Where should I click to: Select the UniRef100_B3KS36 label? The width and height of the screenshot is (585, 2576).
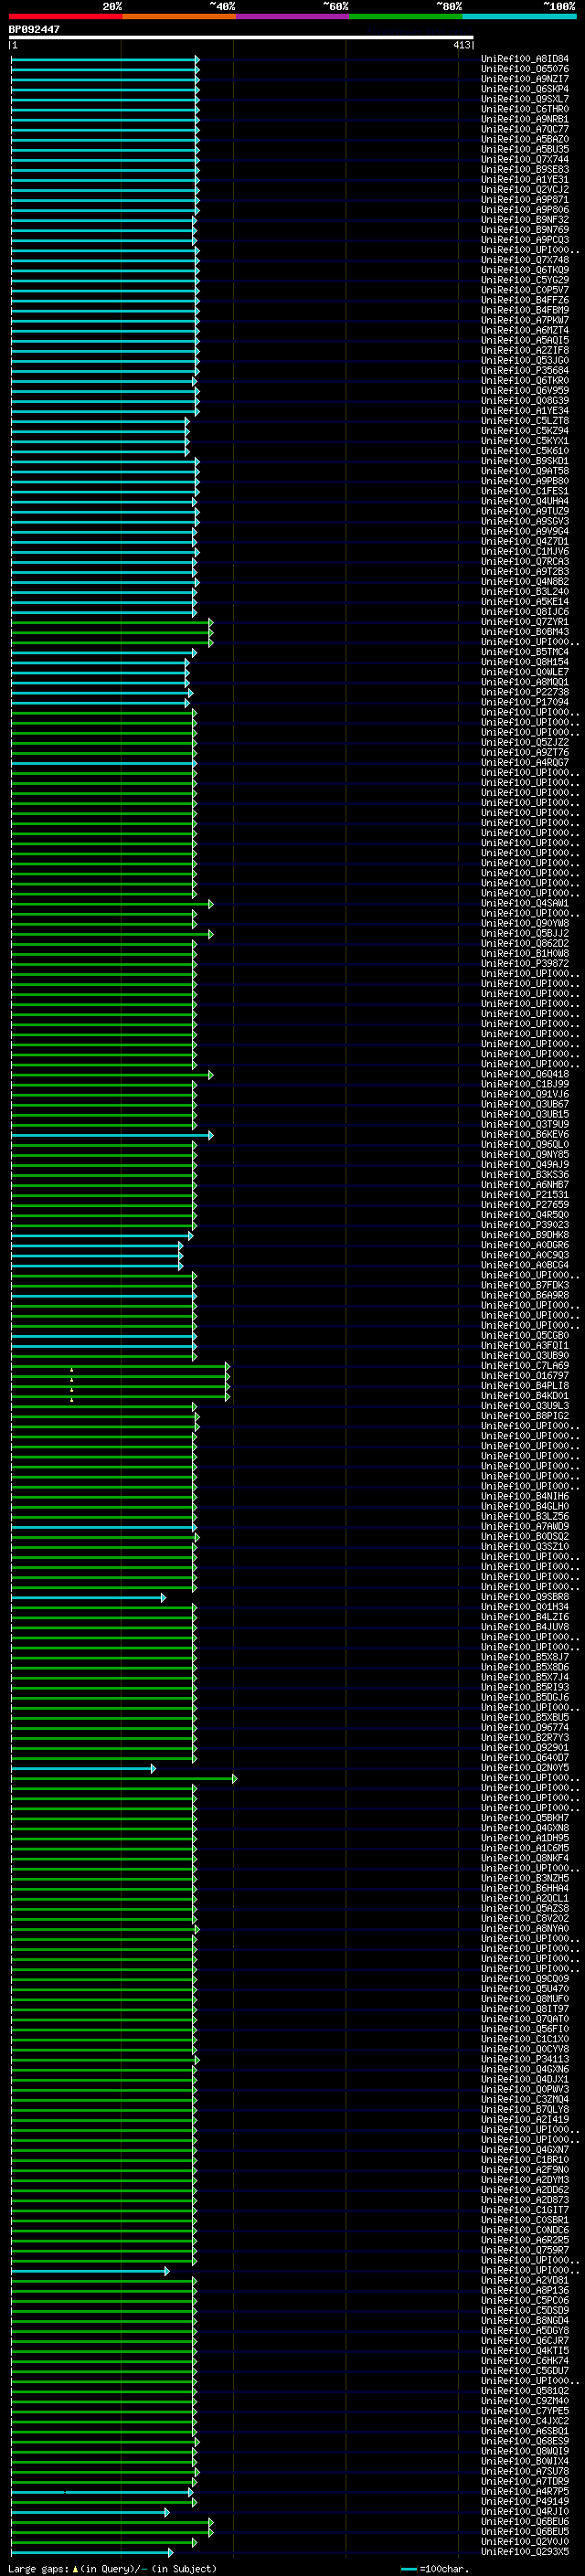pyautogui.click(x=525, y=1175)
